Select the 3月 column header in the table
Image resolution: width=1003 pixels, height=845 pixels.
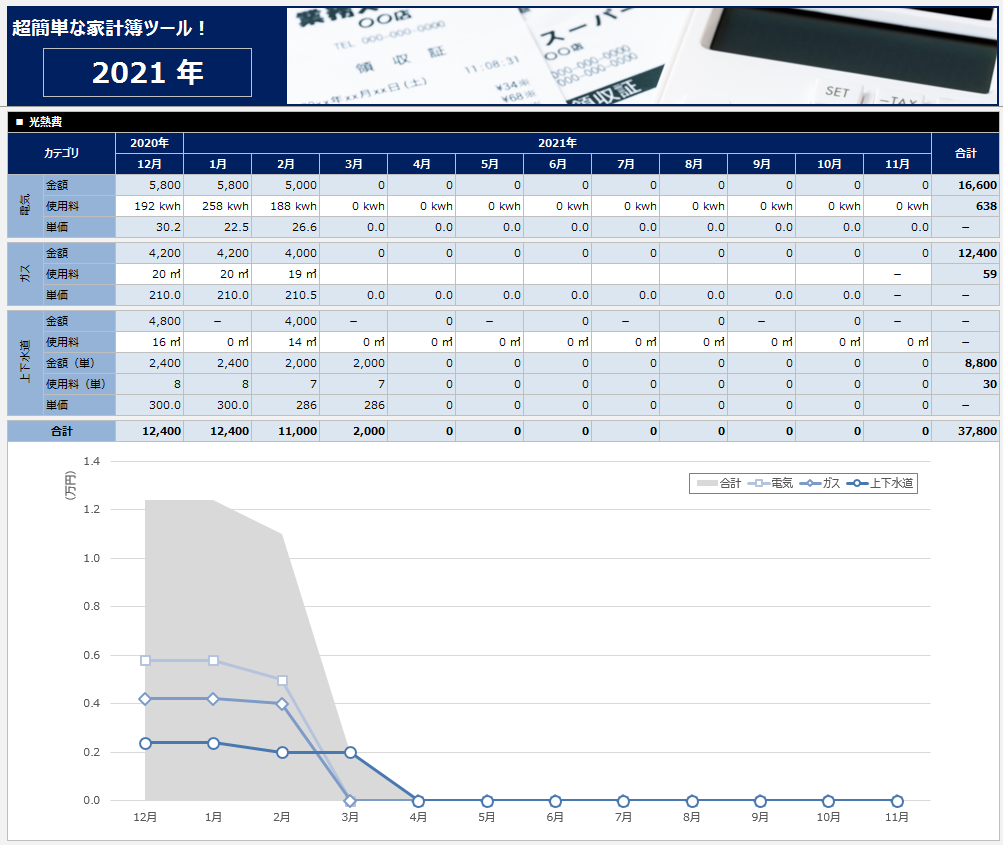pos(354,164)
